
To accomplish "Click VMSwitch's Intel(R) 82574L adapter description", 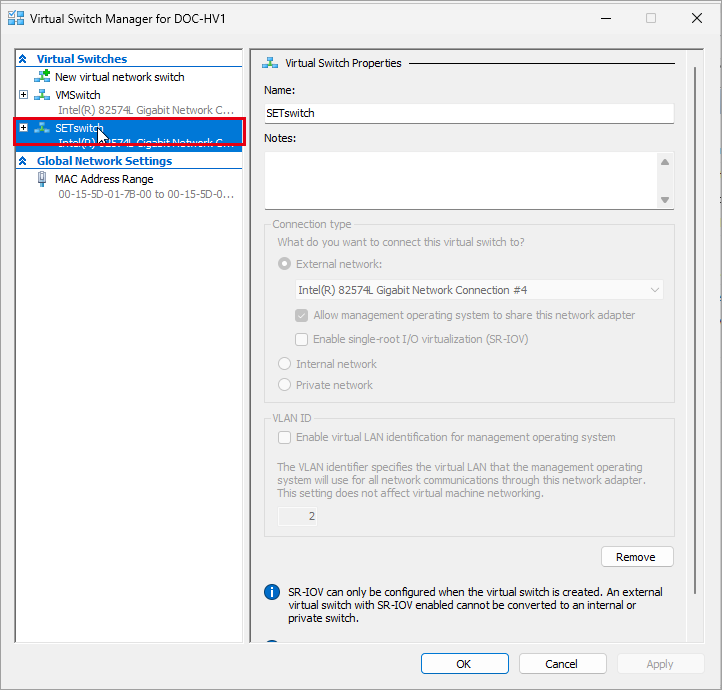I will 146,110.
